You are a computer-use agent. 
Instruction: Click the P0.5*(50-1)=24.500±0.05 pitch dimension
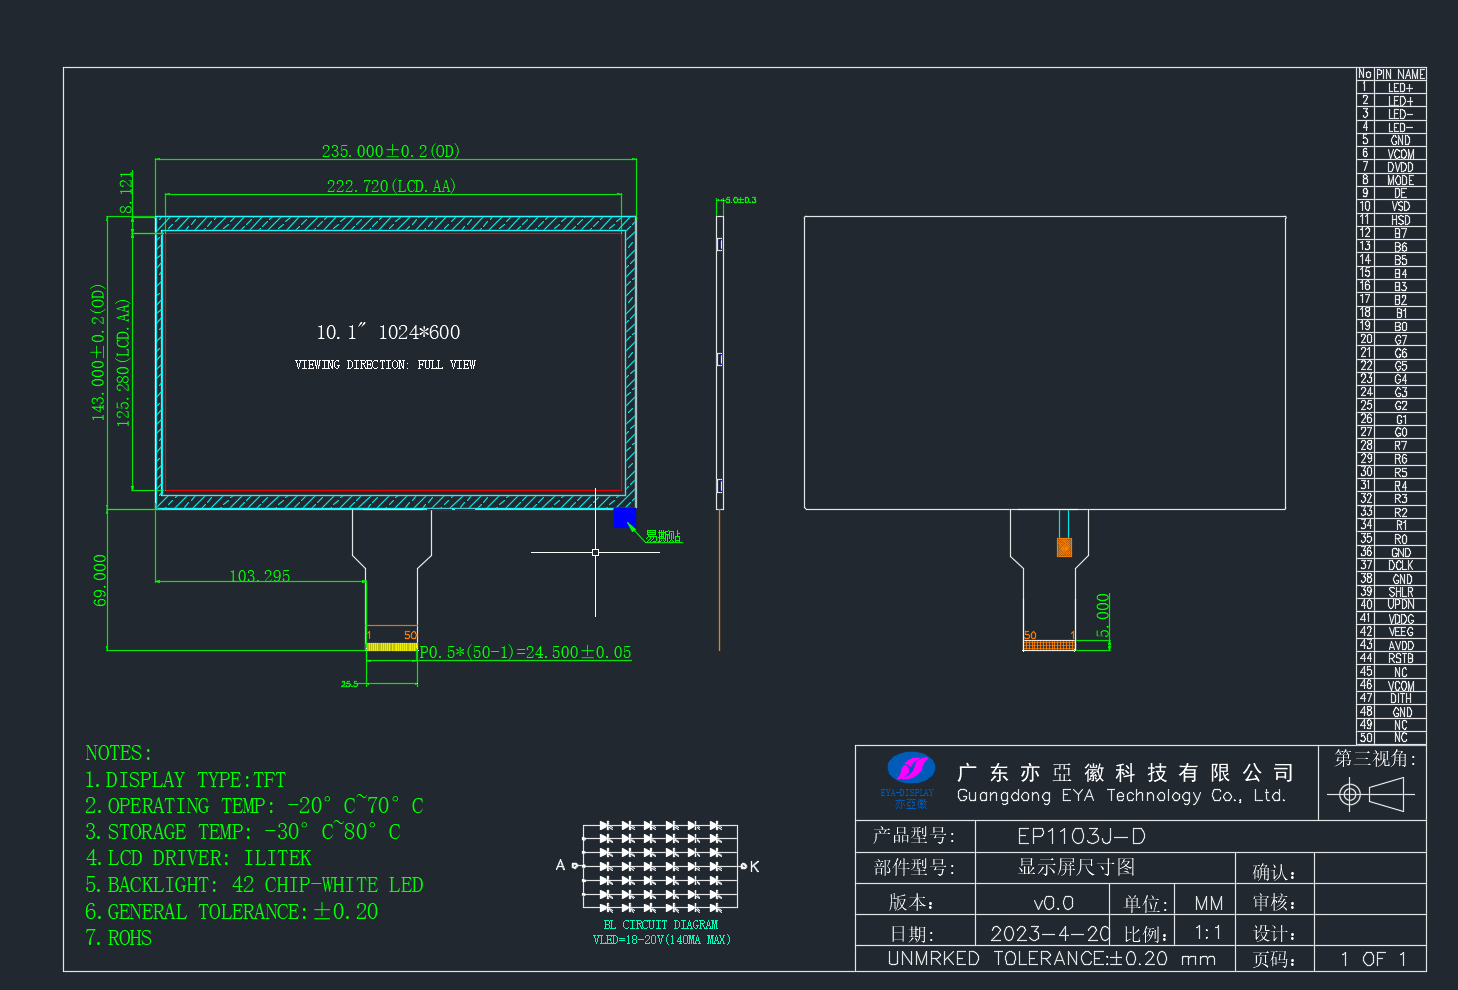coord(525,652)
